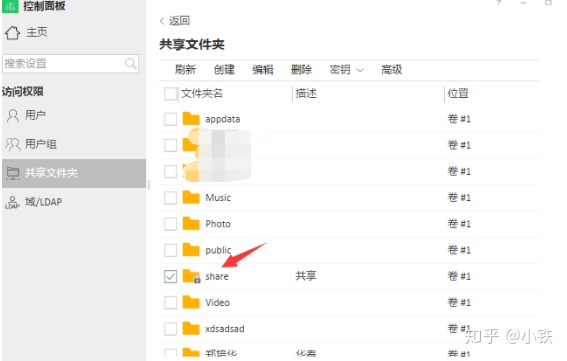
Task: Click the 删除 button
Action: pos(301,69)
